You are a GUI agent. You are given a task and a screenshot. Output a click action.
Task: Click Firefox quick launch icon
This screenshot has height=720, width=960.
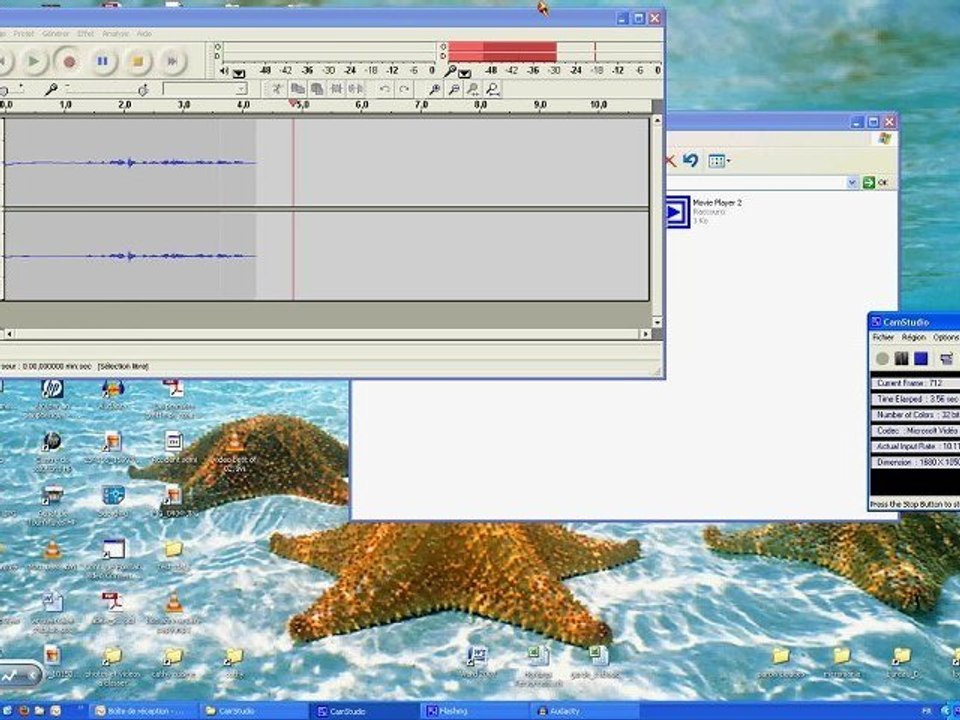tap(23, 711)
